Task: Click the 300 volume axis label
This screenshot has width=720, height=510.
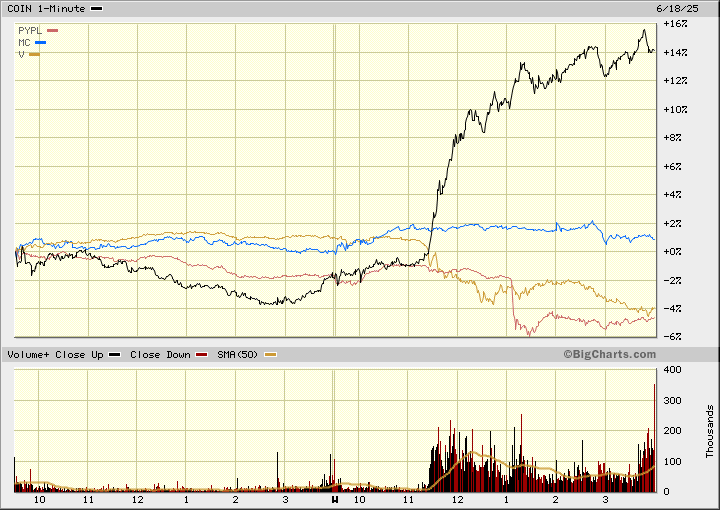Action: [673, 400]
